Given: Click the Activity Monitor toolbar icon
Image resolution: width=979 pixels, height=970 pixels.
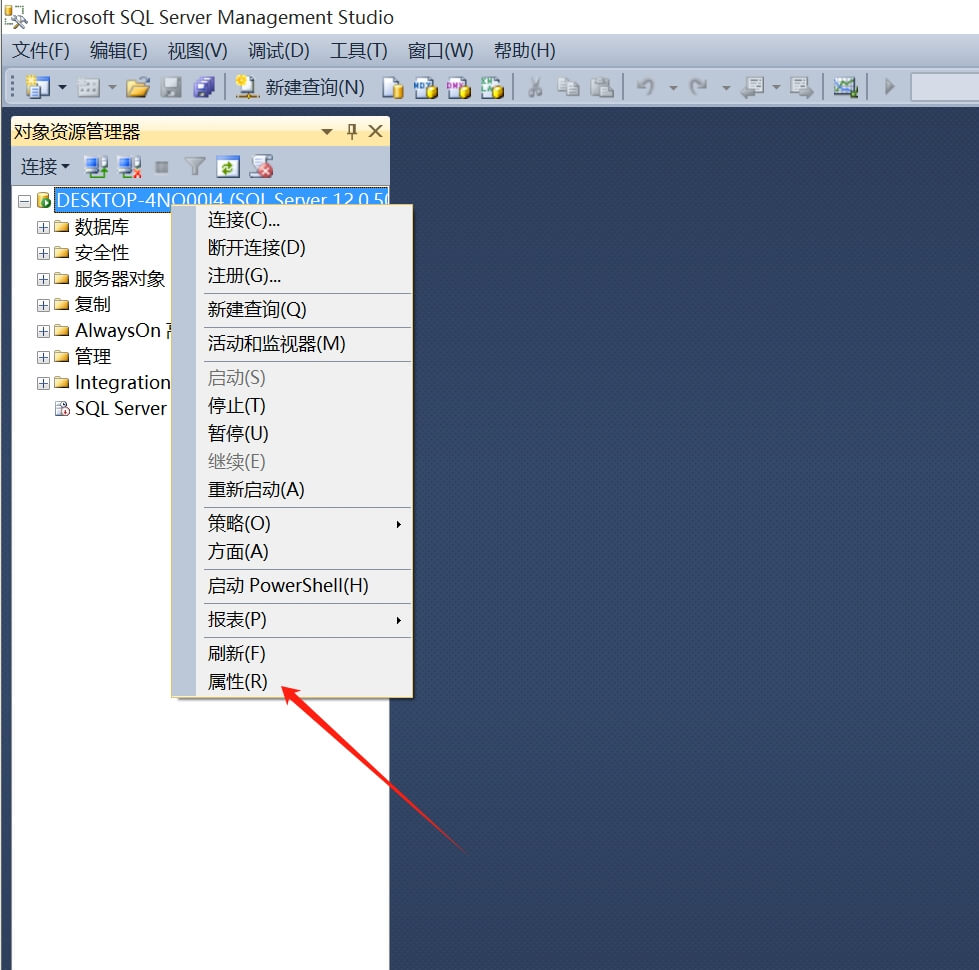Looking at the screenshot, I should coord(846,88).
